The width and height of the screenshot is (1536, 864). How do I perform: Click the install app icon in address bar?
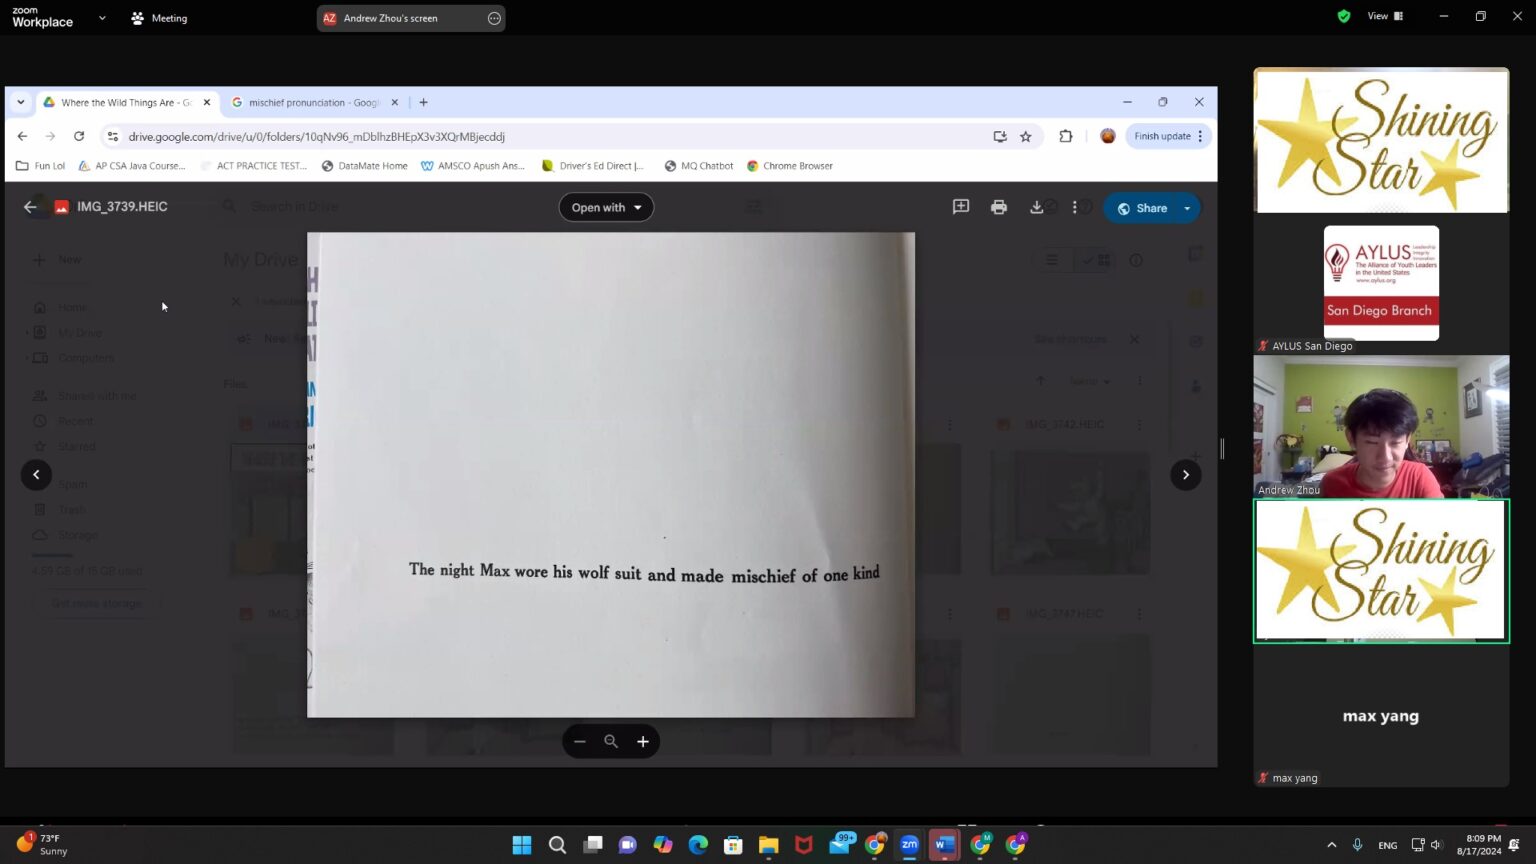(1000, 136)
